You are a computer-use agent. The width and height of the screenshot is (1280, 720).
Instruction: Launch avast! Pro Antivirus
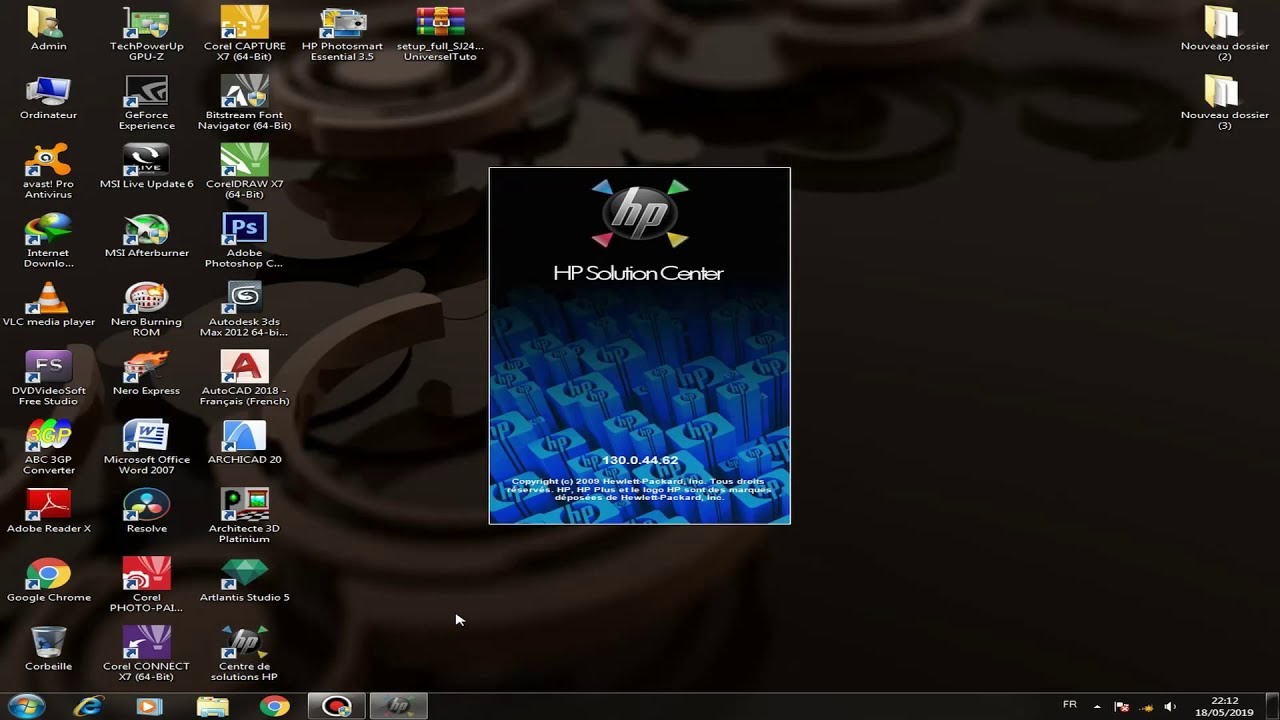[x=48, y=171]
